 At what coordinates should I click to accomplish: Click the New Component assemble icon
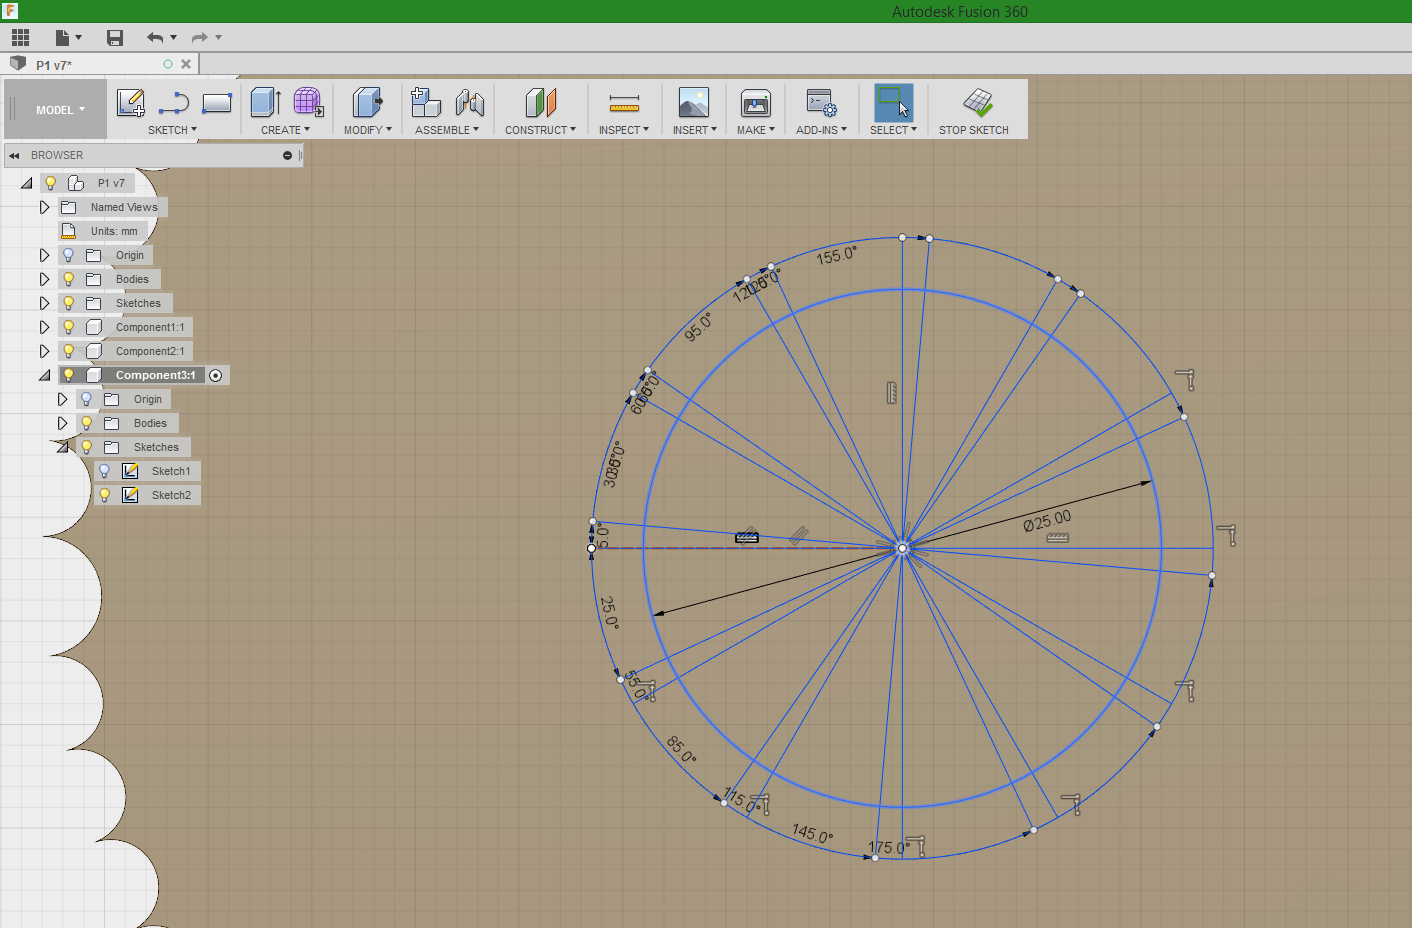[x=426, y=102]
